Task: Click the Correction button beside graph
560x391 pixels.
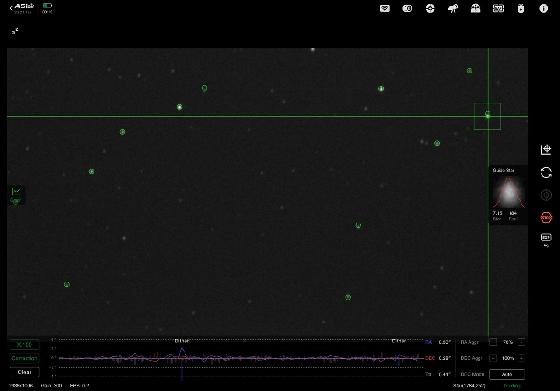Action: click(24, 358)
